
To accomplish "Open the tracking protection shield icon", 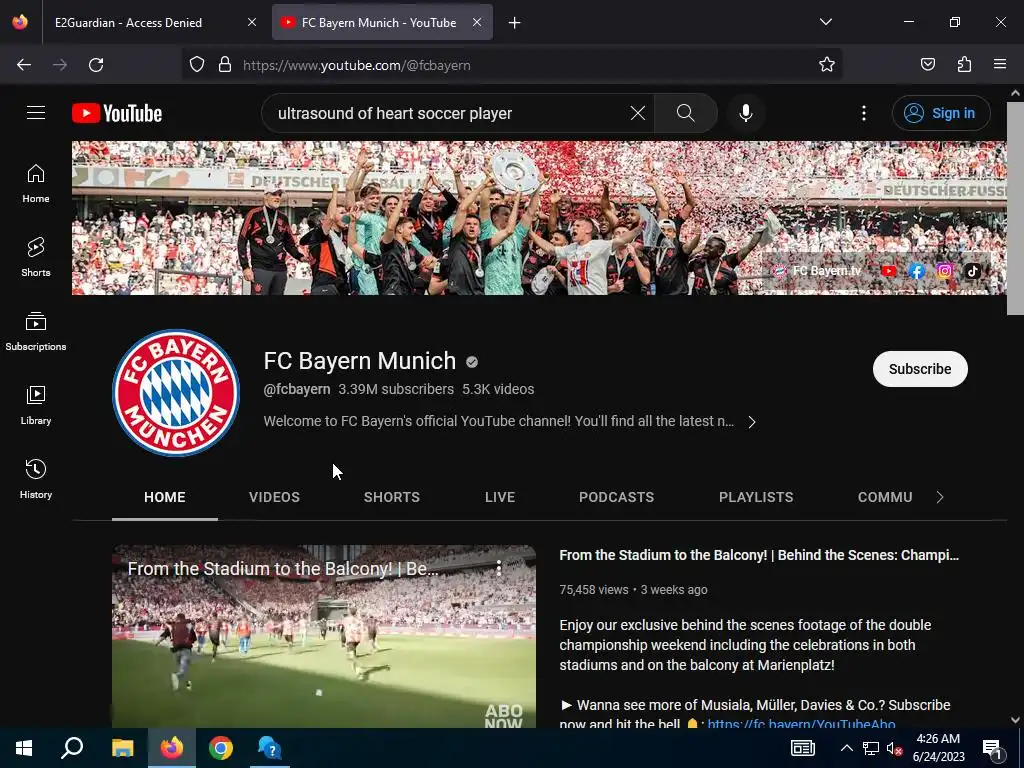I will pyautogui.click(x=197, y=65).
